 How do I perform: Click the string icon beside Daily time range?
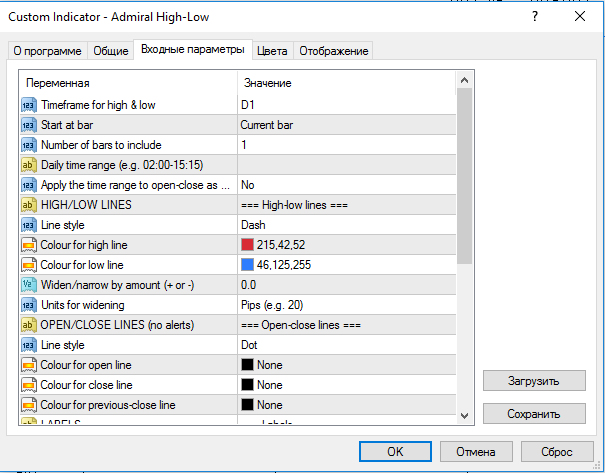pos(29,165)
